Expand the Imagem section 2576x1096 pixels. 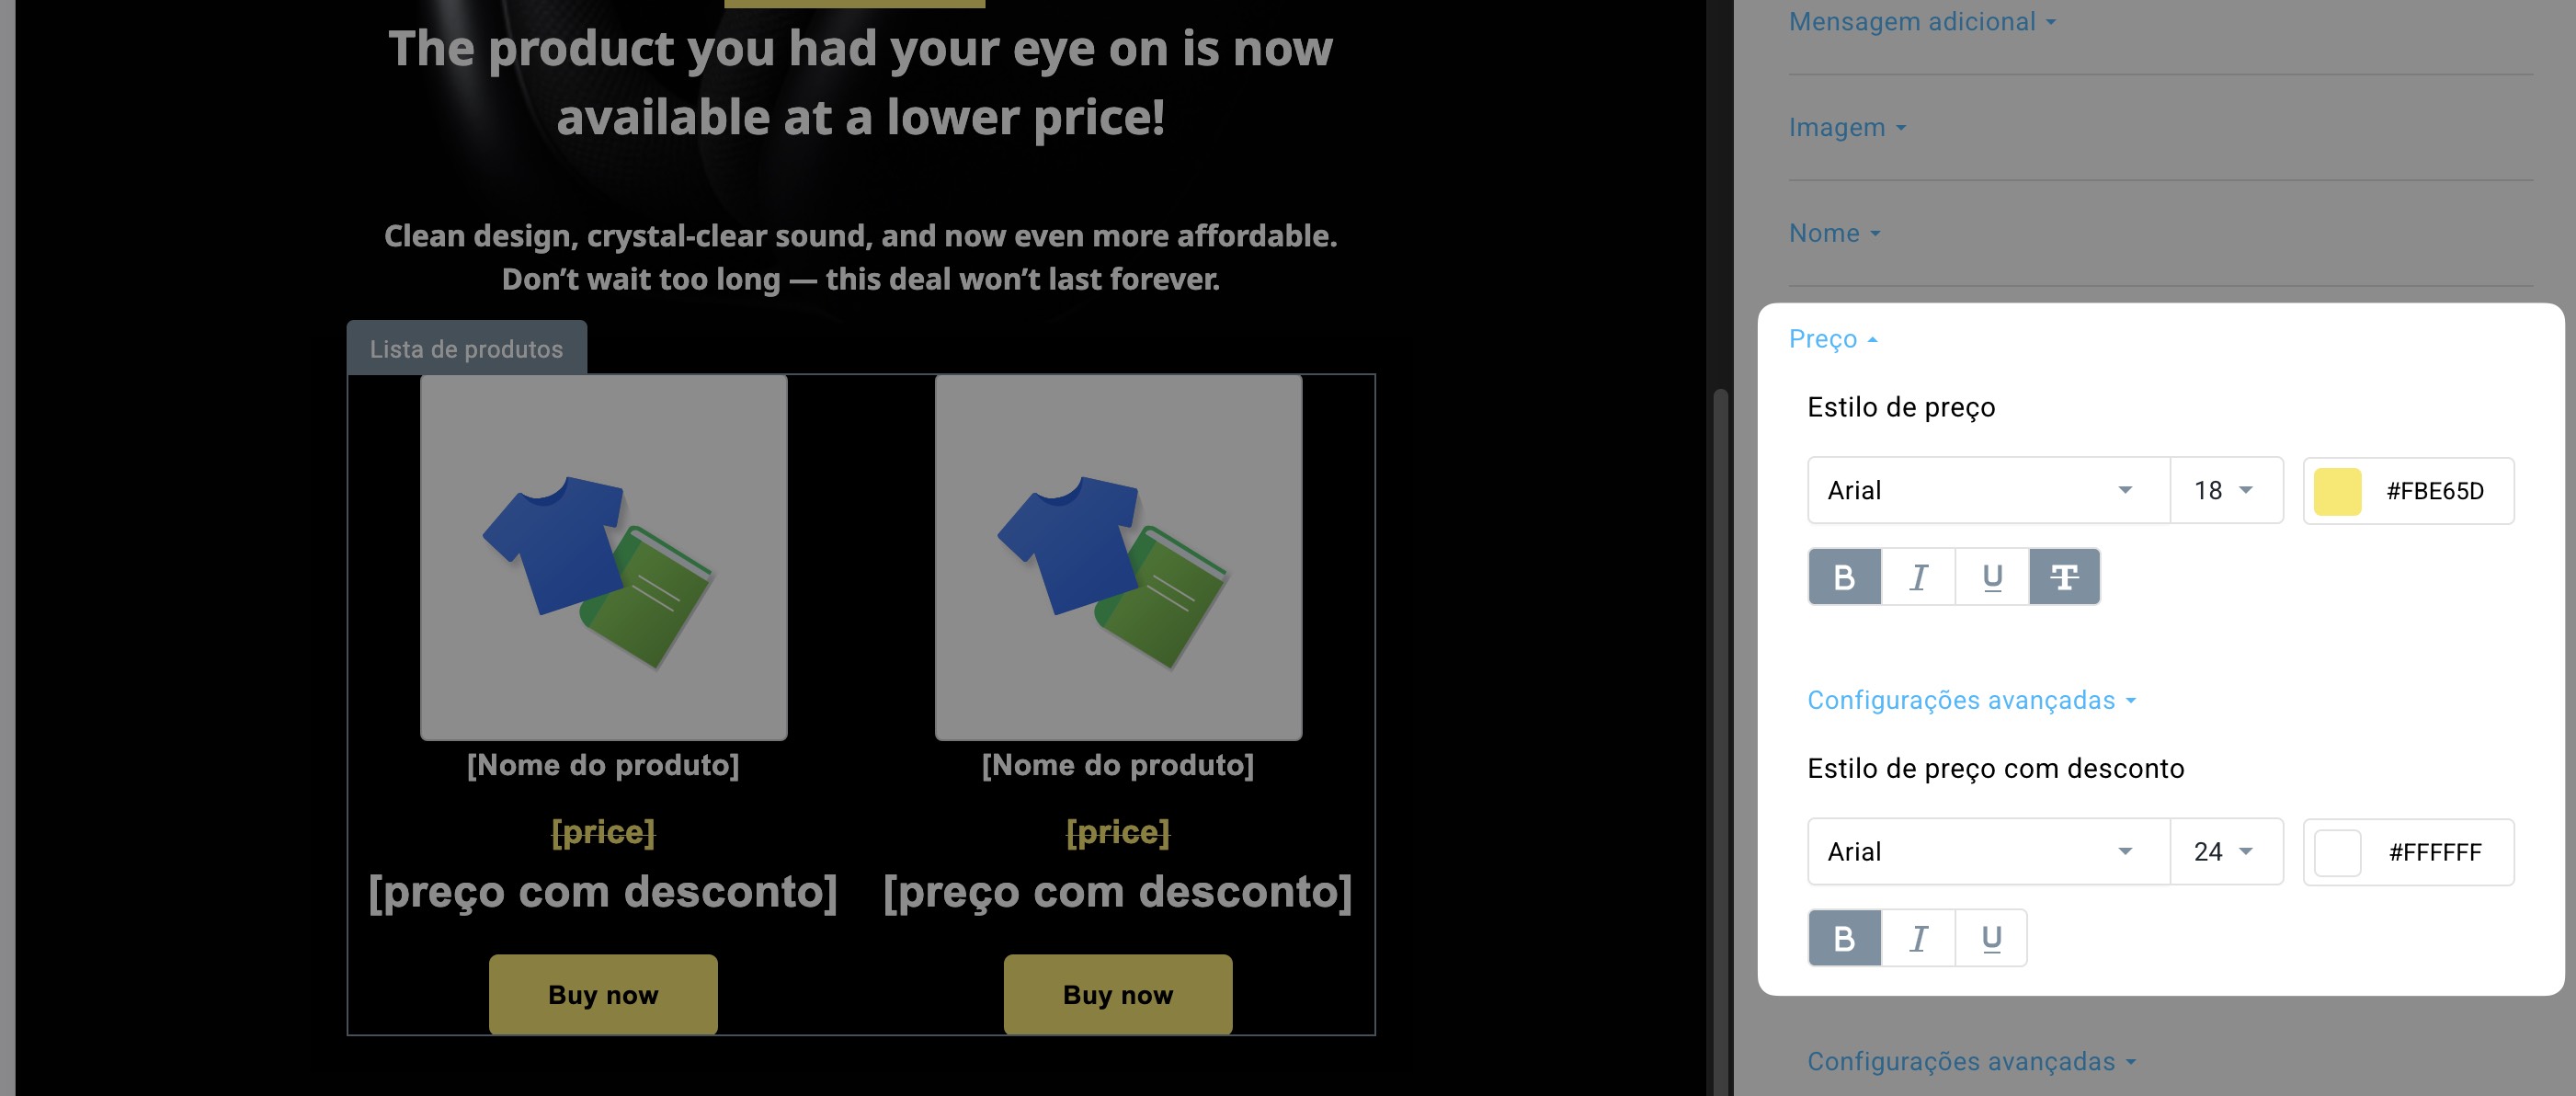pyautogui.click(x=1847, y=127)
